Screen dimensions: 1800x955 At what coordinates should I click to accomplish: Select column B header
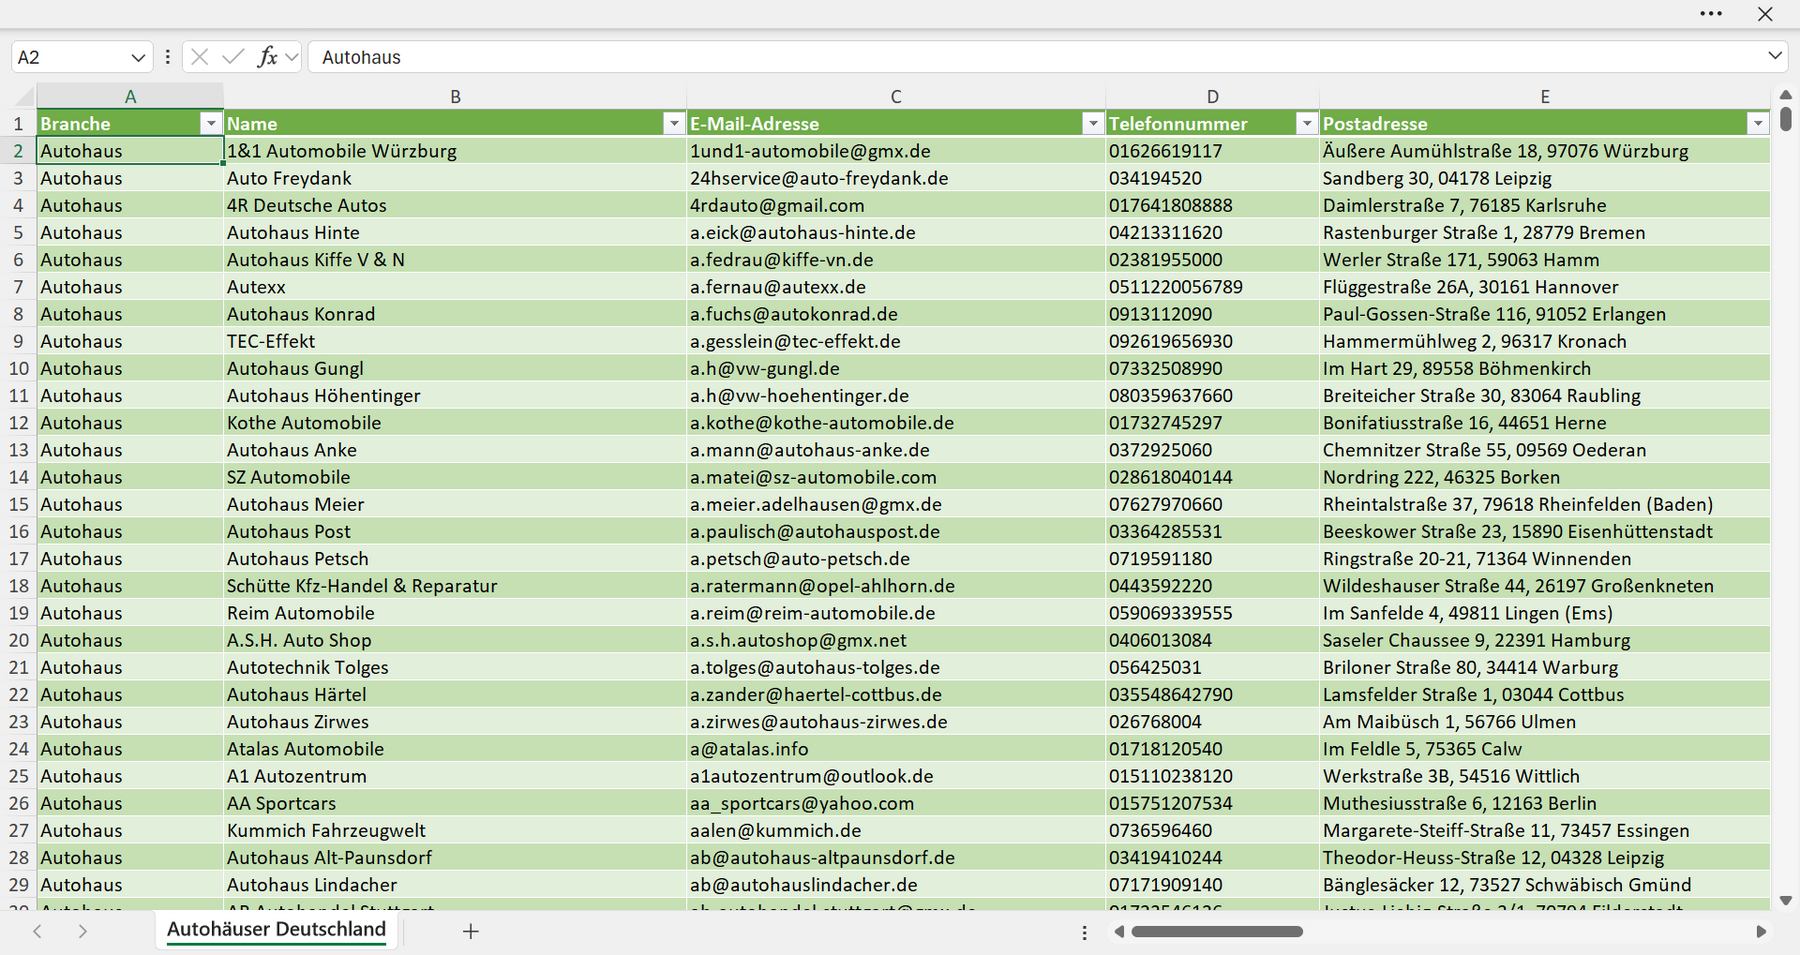[x=455, y=97]
